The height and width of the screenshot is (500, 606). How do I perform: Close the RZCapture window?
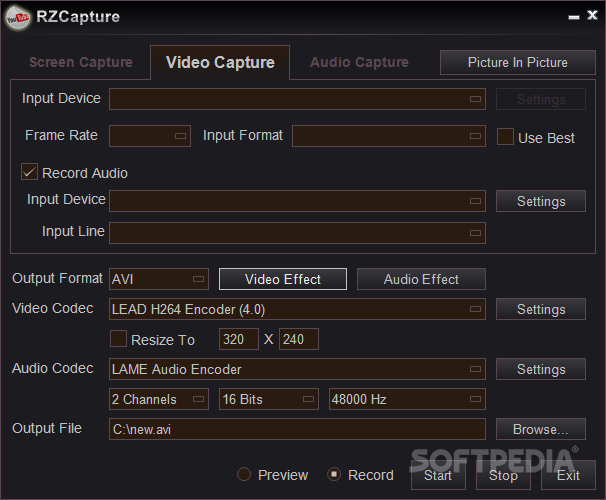[592, 15]
